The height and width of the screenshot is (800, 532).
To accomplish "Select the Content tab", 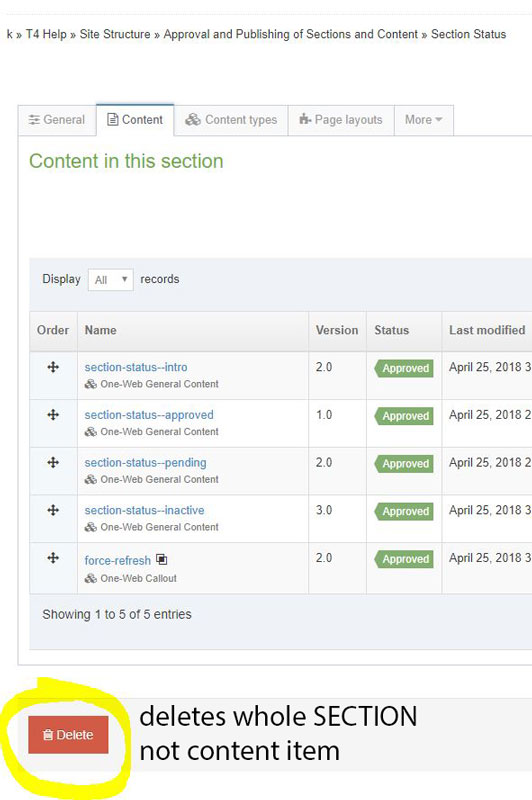I will click(135, 120).
